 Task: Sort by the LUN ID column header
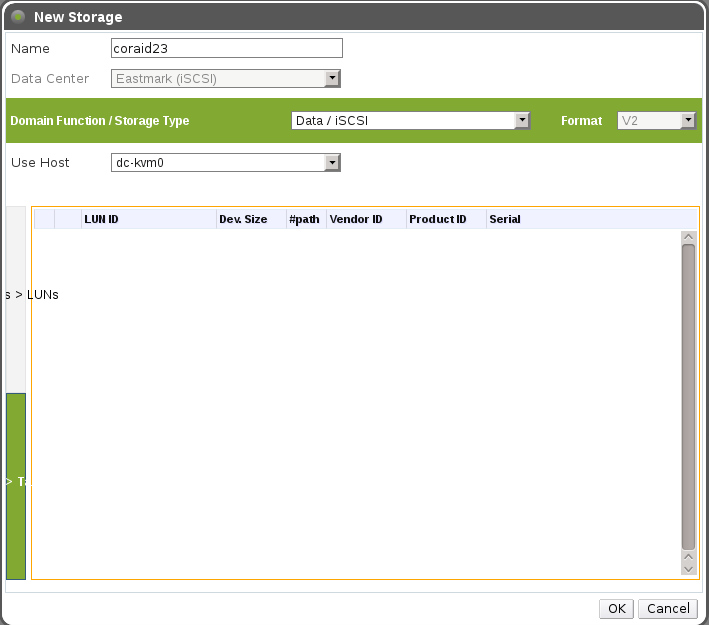[x=148, y=219]
